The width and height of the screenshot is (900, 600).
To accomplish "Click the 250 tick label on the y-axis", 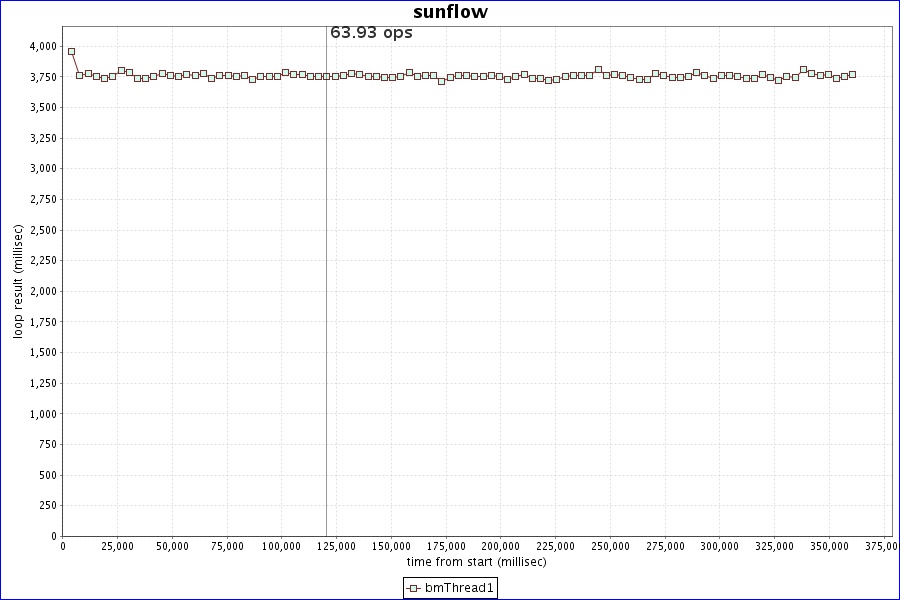I will (x=47, y=505).
